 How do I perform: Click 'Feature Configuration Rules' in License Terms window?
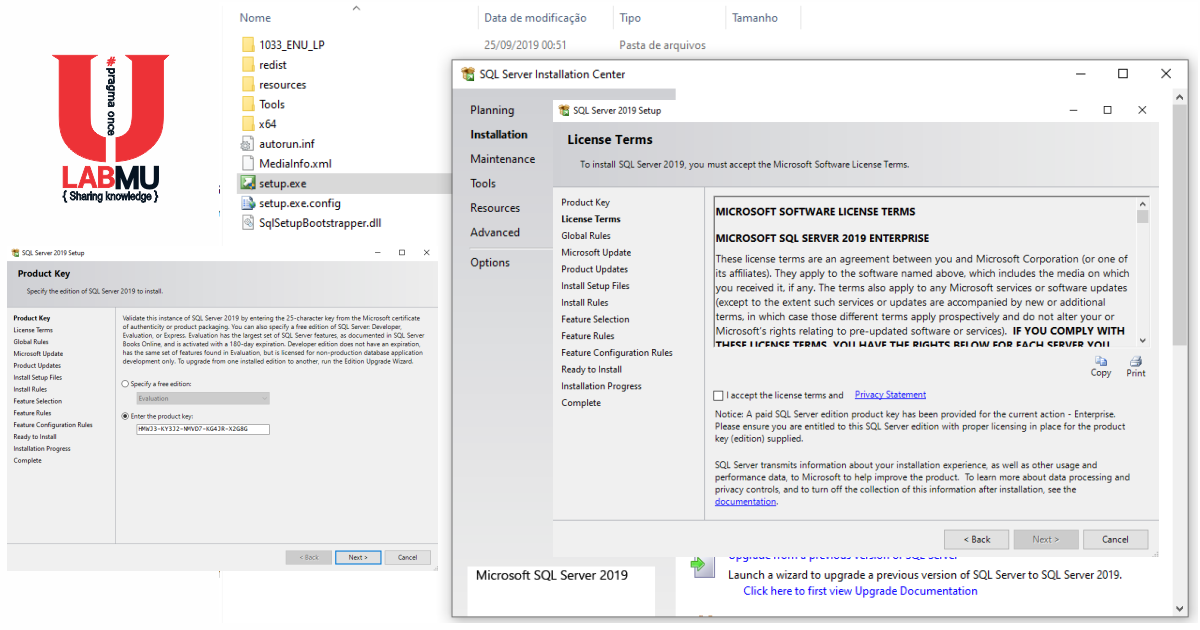[x=617, y=352]
